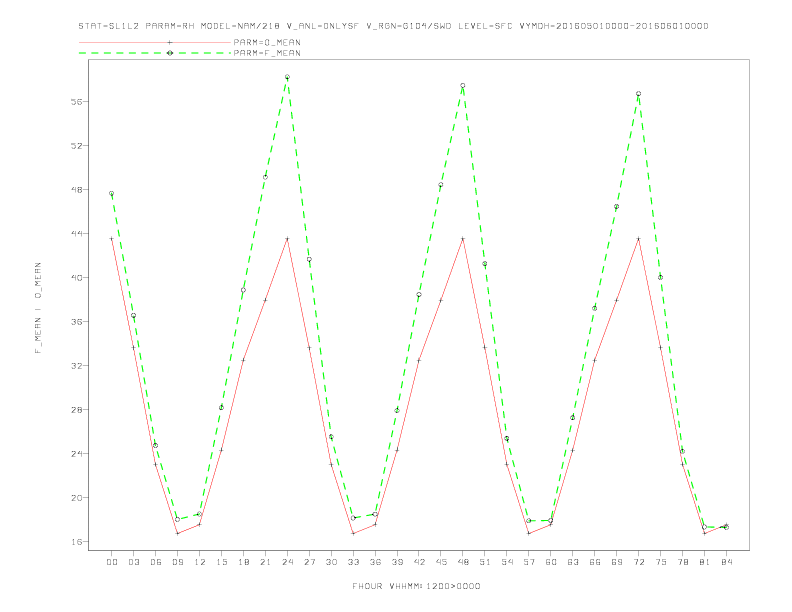Click the F_MEAN circle marker at hour 48 peak
792x612 pixels.
[463, 86]
